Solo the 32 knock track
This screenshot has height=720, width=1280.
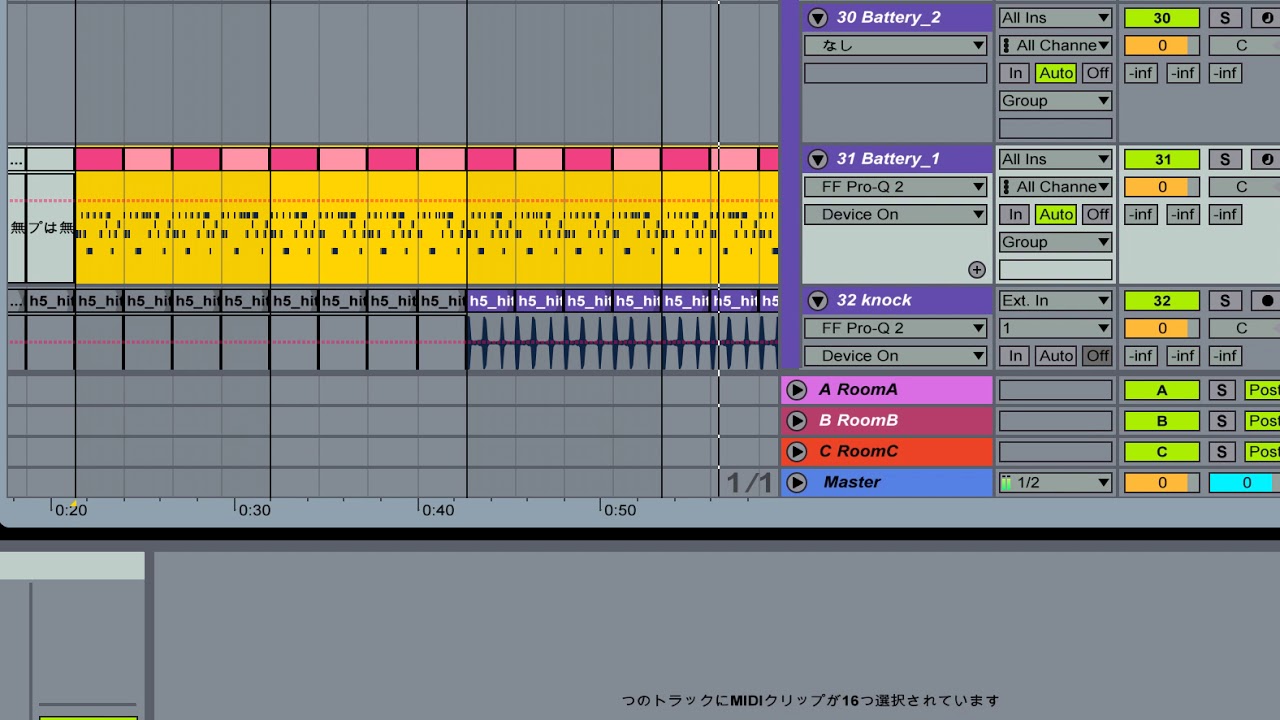click(x=1224, y=300)
